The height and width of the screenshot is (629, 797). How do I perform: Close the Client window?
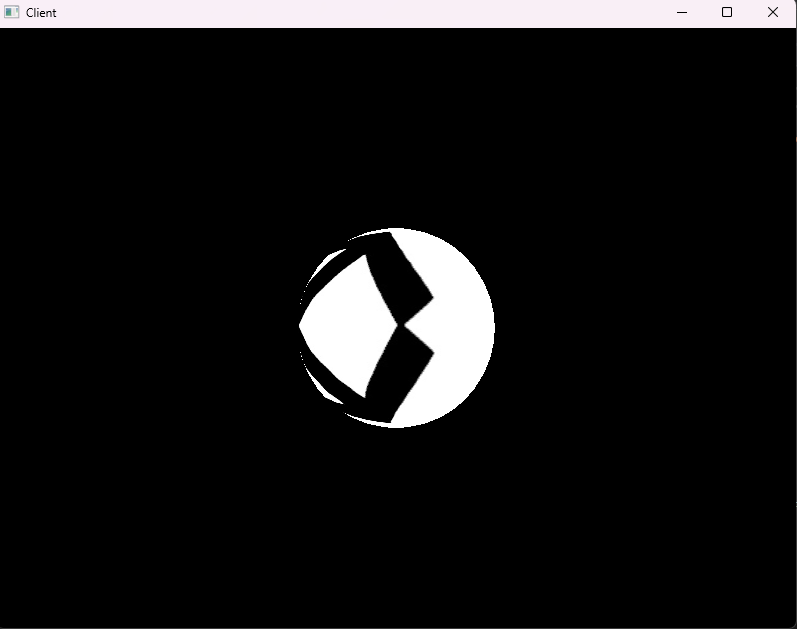[x=773, y=12]
